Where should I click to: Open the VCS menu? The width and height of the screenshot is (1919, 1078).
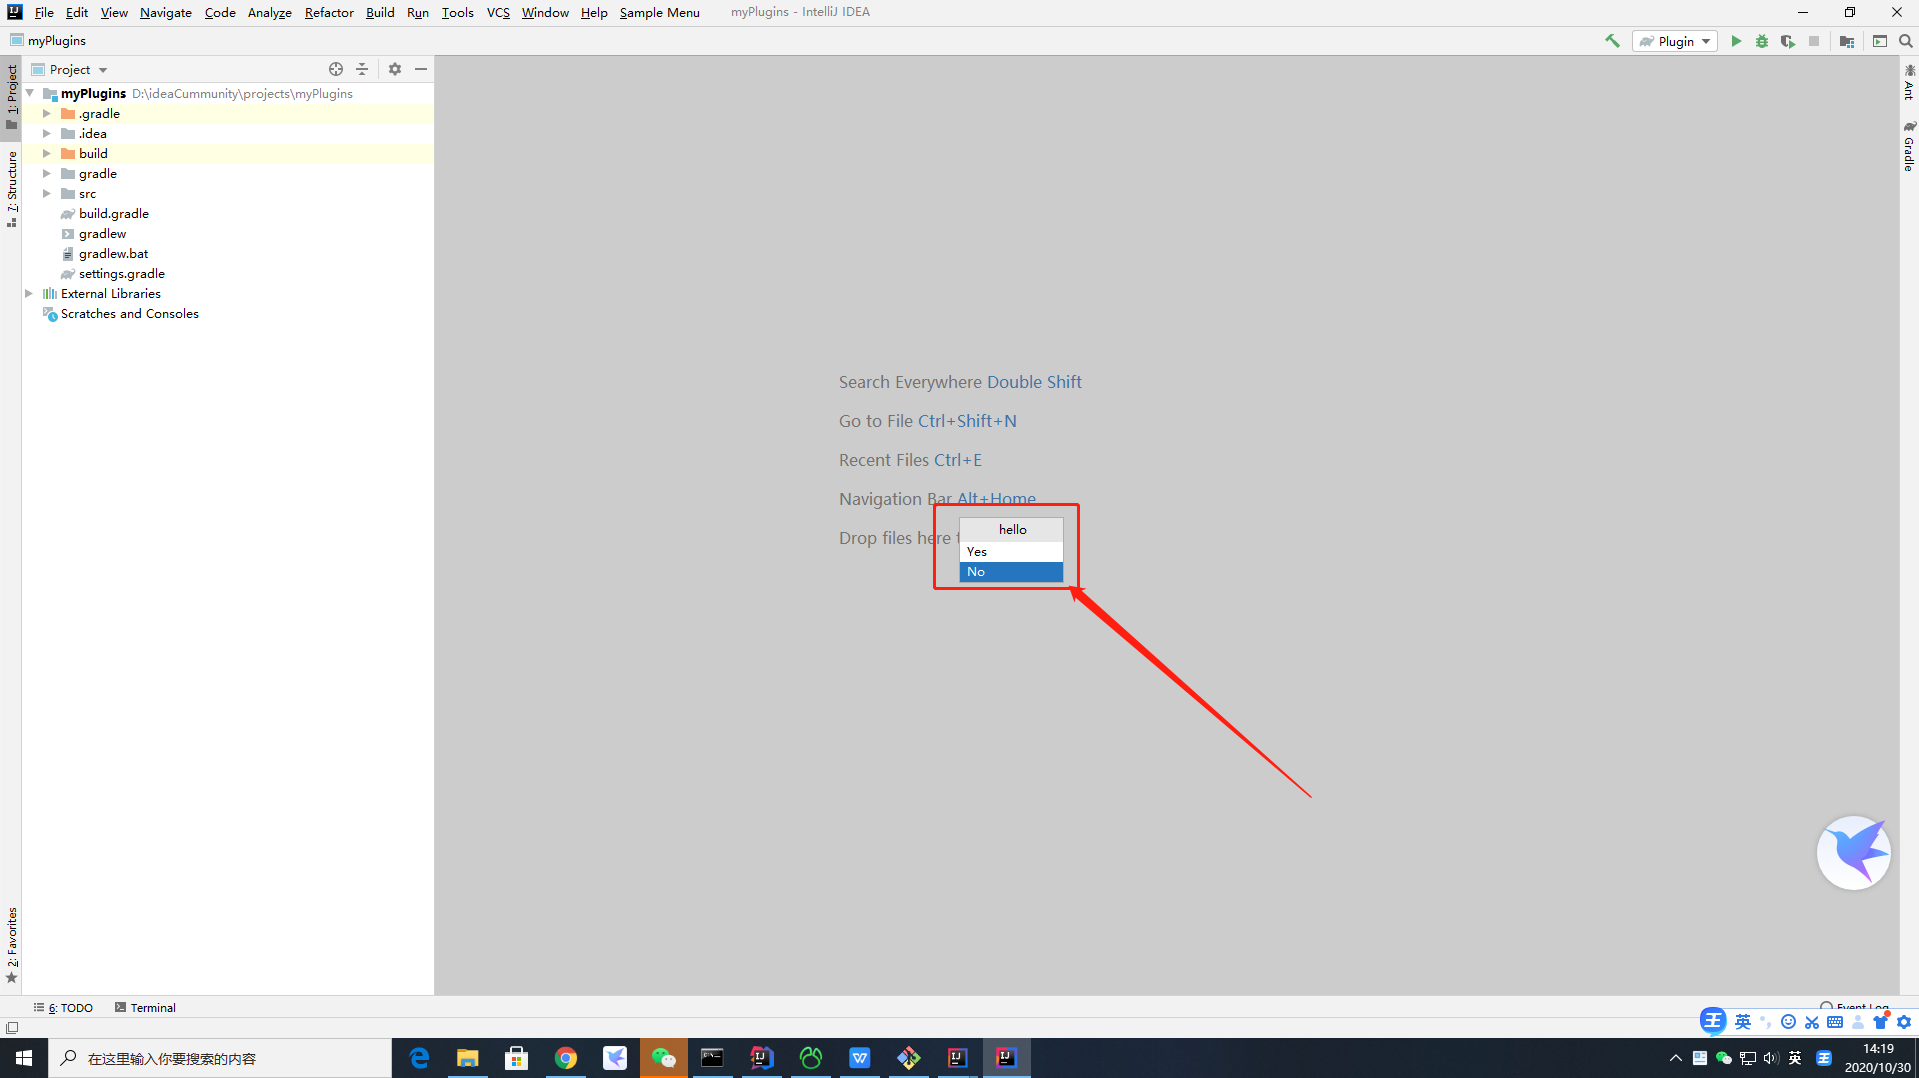point(498,12)
